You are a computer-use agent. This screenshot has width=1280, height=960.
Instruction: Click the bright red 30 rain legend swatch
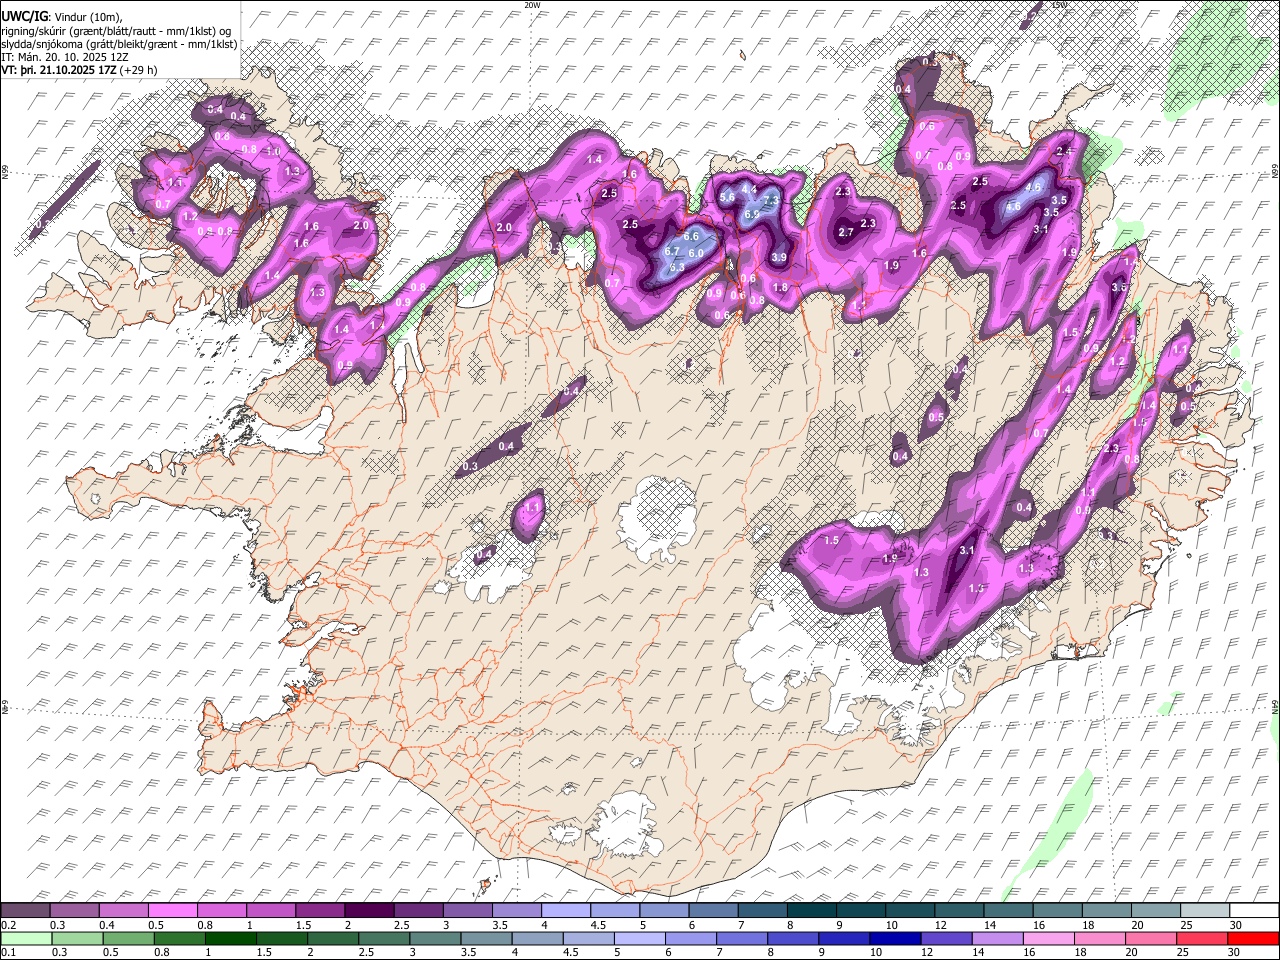1253,938
